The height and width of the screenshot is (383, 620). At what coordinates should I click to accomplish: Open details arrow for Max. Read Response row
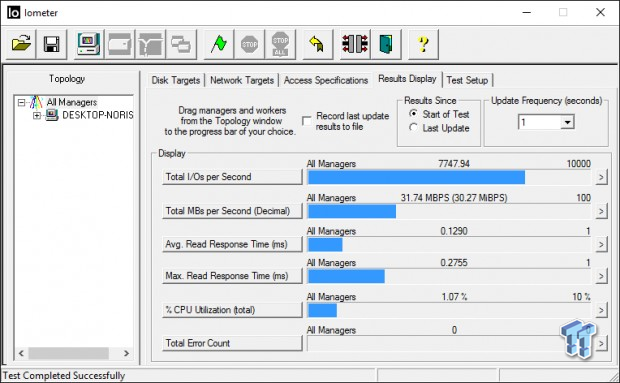click(x=601, y=276)
